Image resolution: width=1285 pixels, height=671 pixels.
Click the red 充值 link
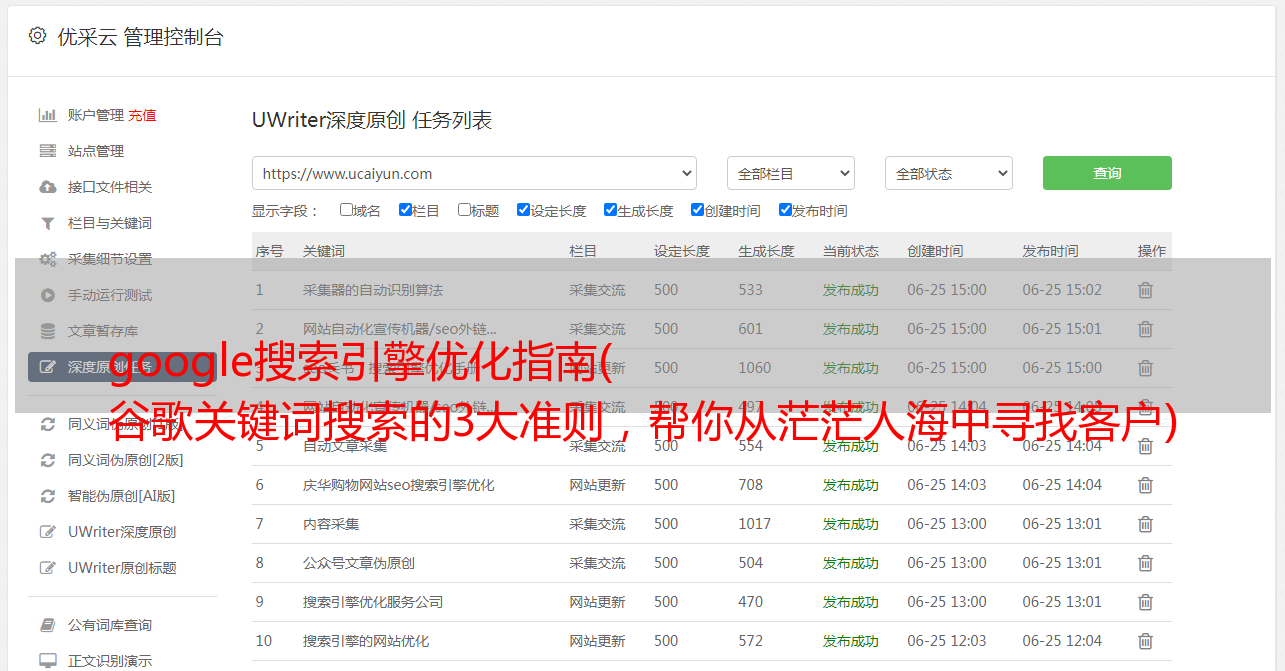[x=142, y=115]
